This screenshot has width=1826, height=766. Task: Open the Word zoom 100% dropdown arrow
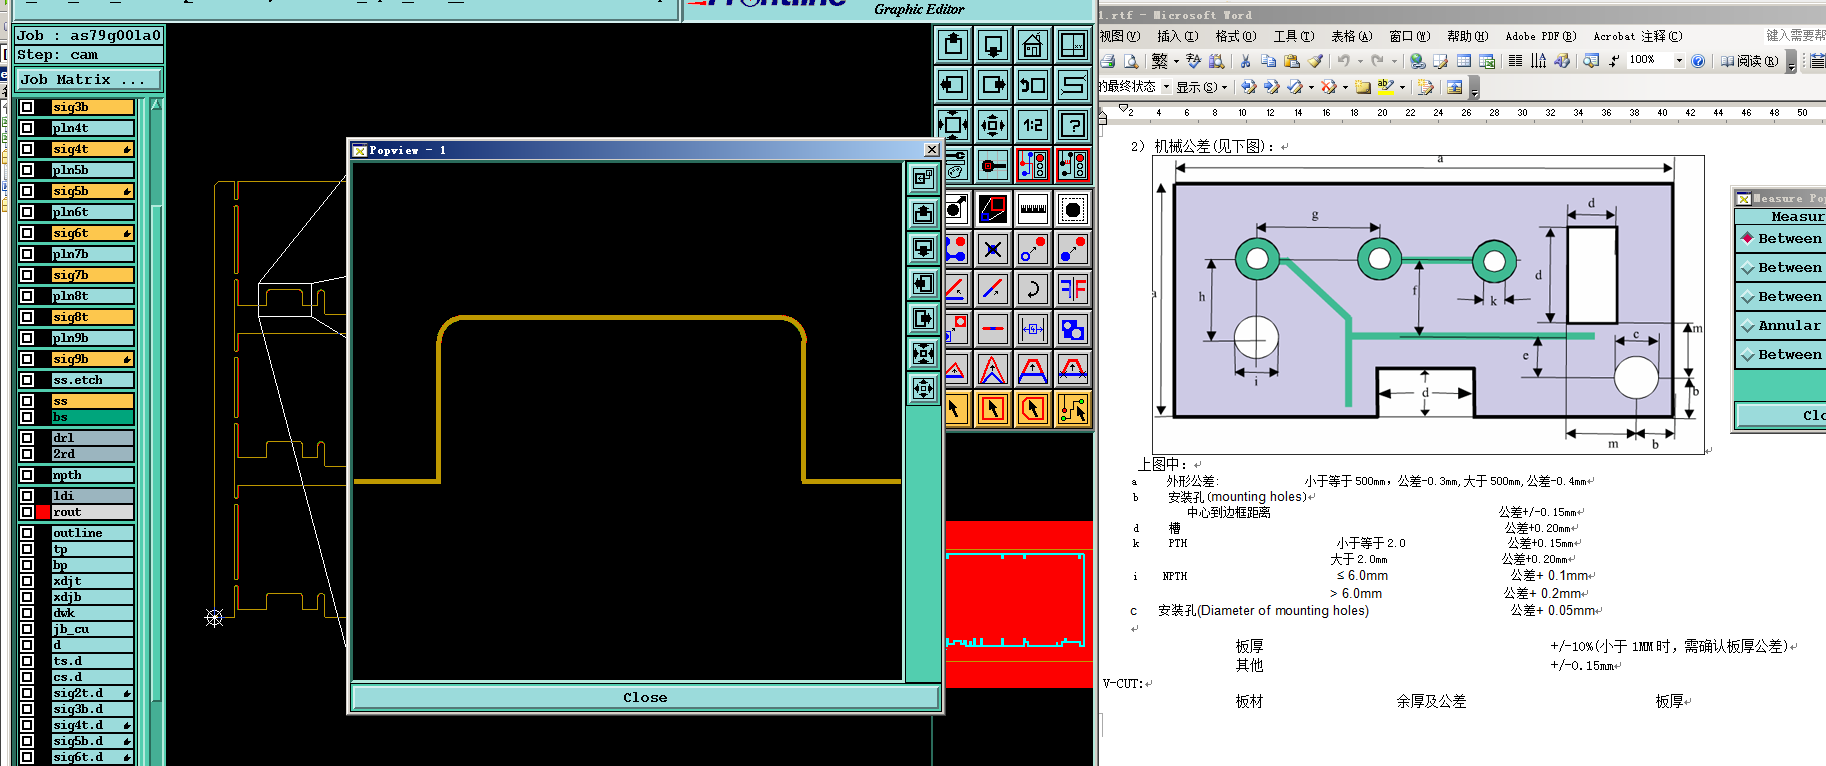(x=1679, y=60)
